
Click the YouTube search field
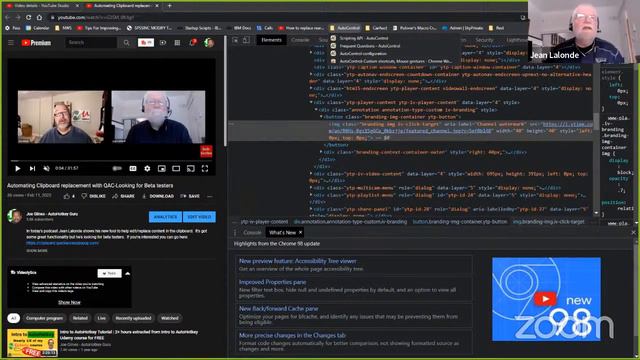coord(91,42)
